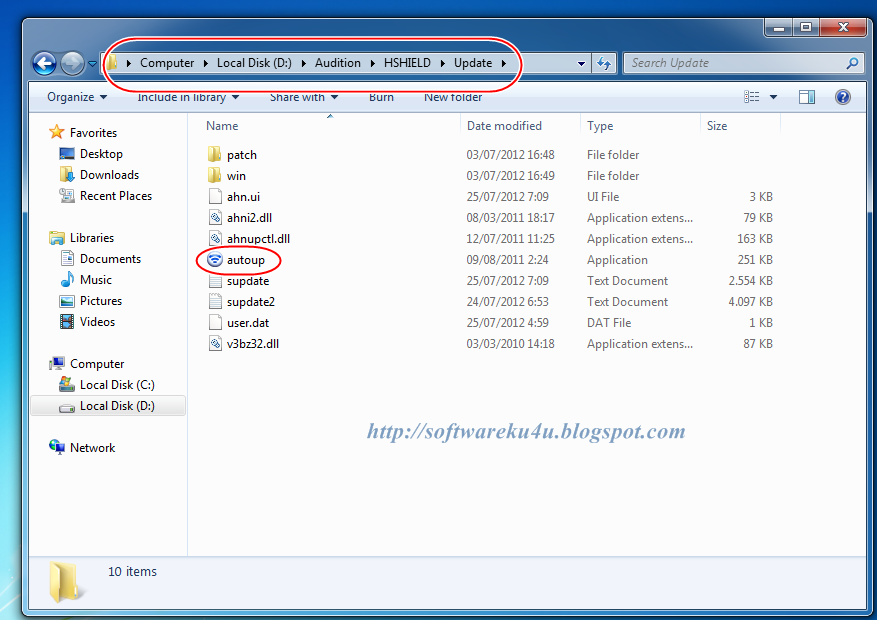Expand the arrow after Update breadcrumb
877x620 pixels.
click(503, 63)
